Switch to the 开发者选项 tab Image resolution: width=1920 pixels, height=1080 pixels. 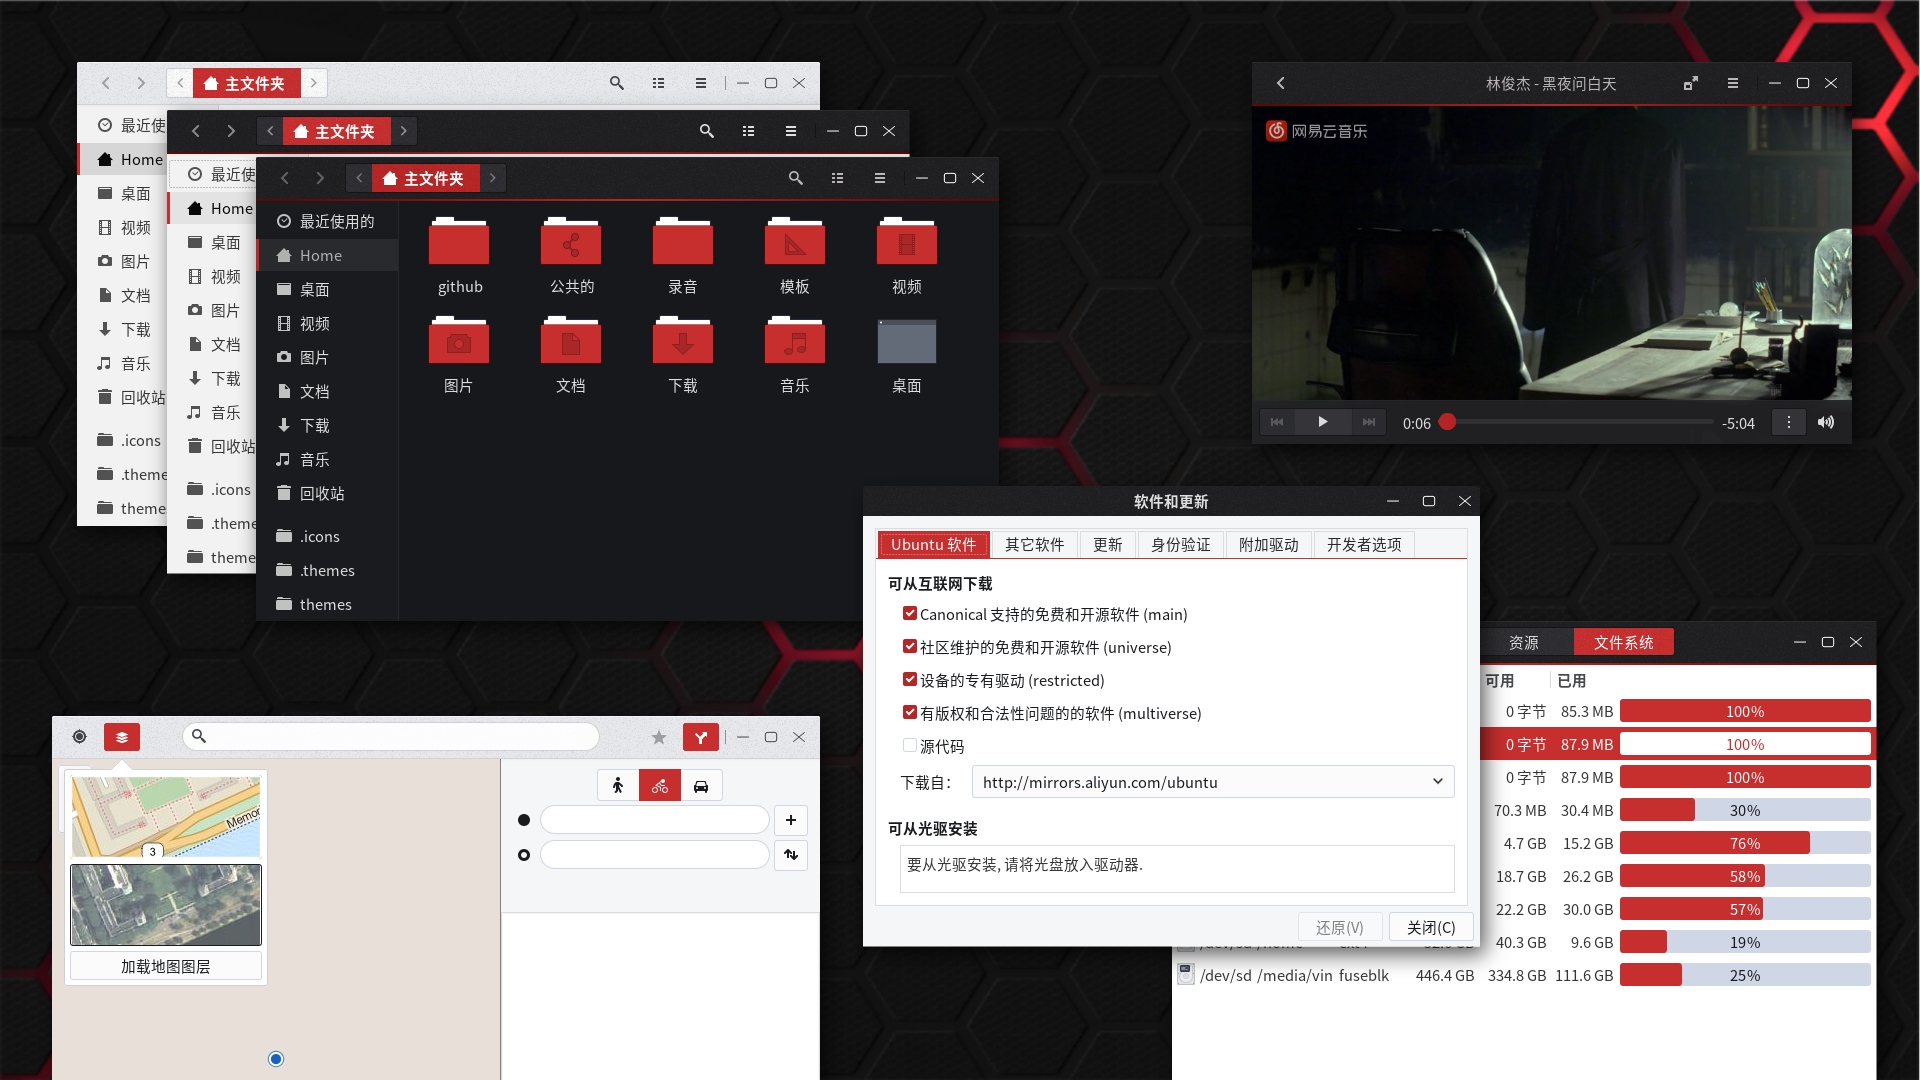(1364, 544)
